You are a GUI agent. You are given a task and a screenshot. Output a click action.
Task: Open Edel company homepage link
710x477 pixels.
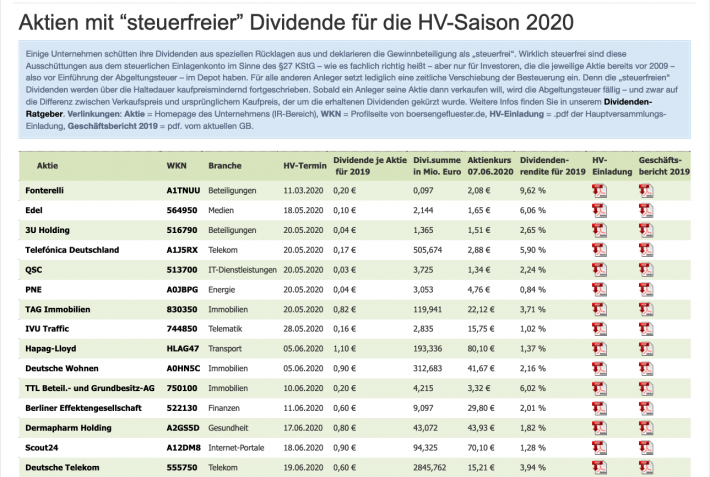(34, 210)
